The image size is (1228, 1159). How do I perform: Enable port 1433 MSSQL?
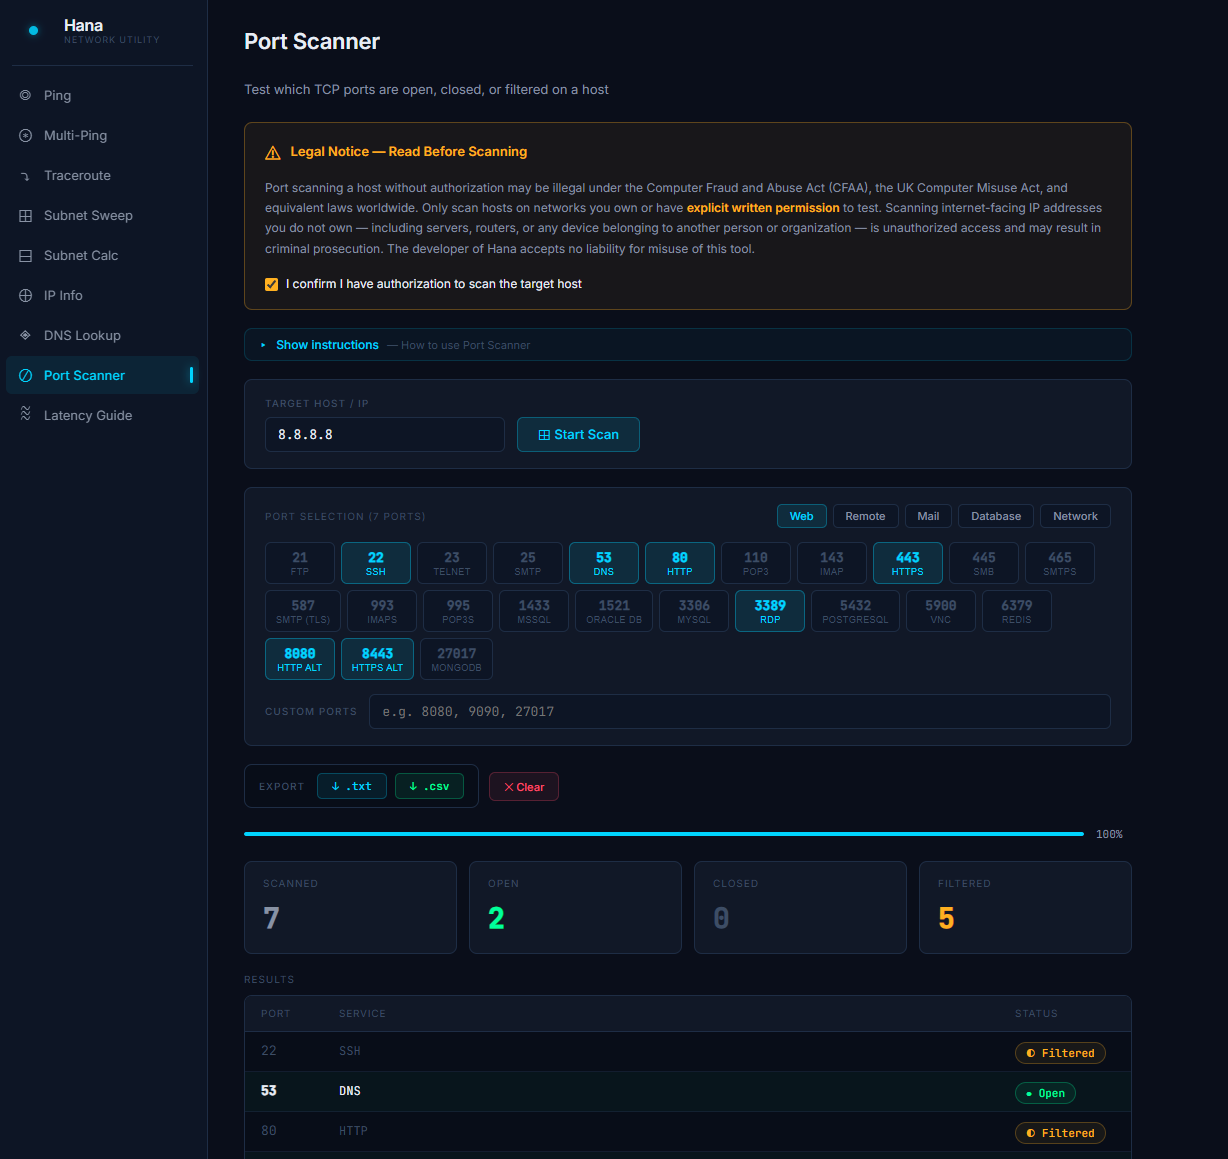click(x=534, y=611)
